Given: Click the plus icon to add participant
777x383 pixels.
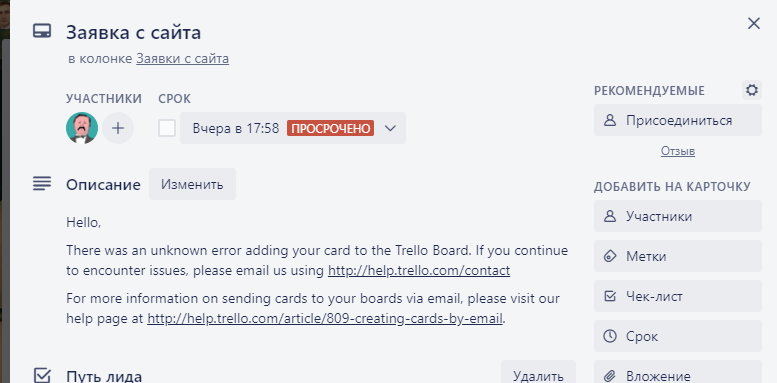Looking at the screenshot, I should 118,128.
